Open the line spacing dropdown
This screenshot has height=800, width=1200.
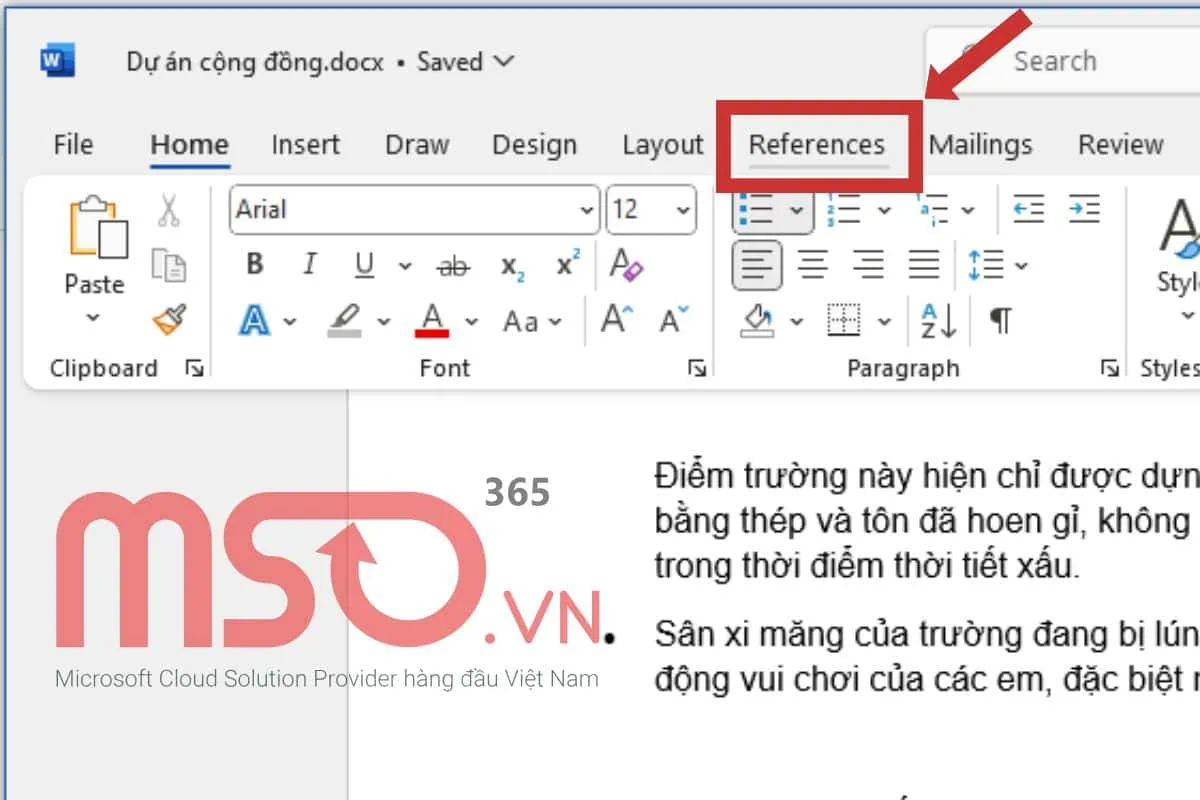[x=1021, y=266]
